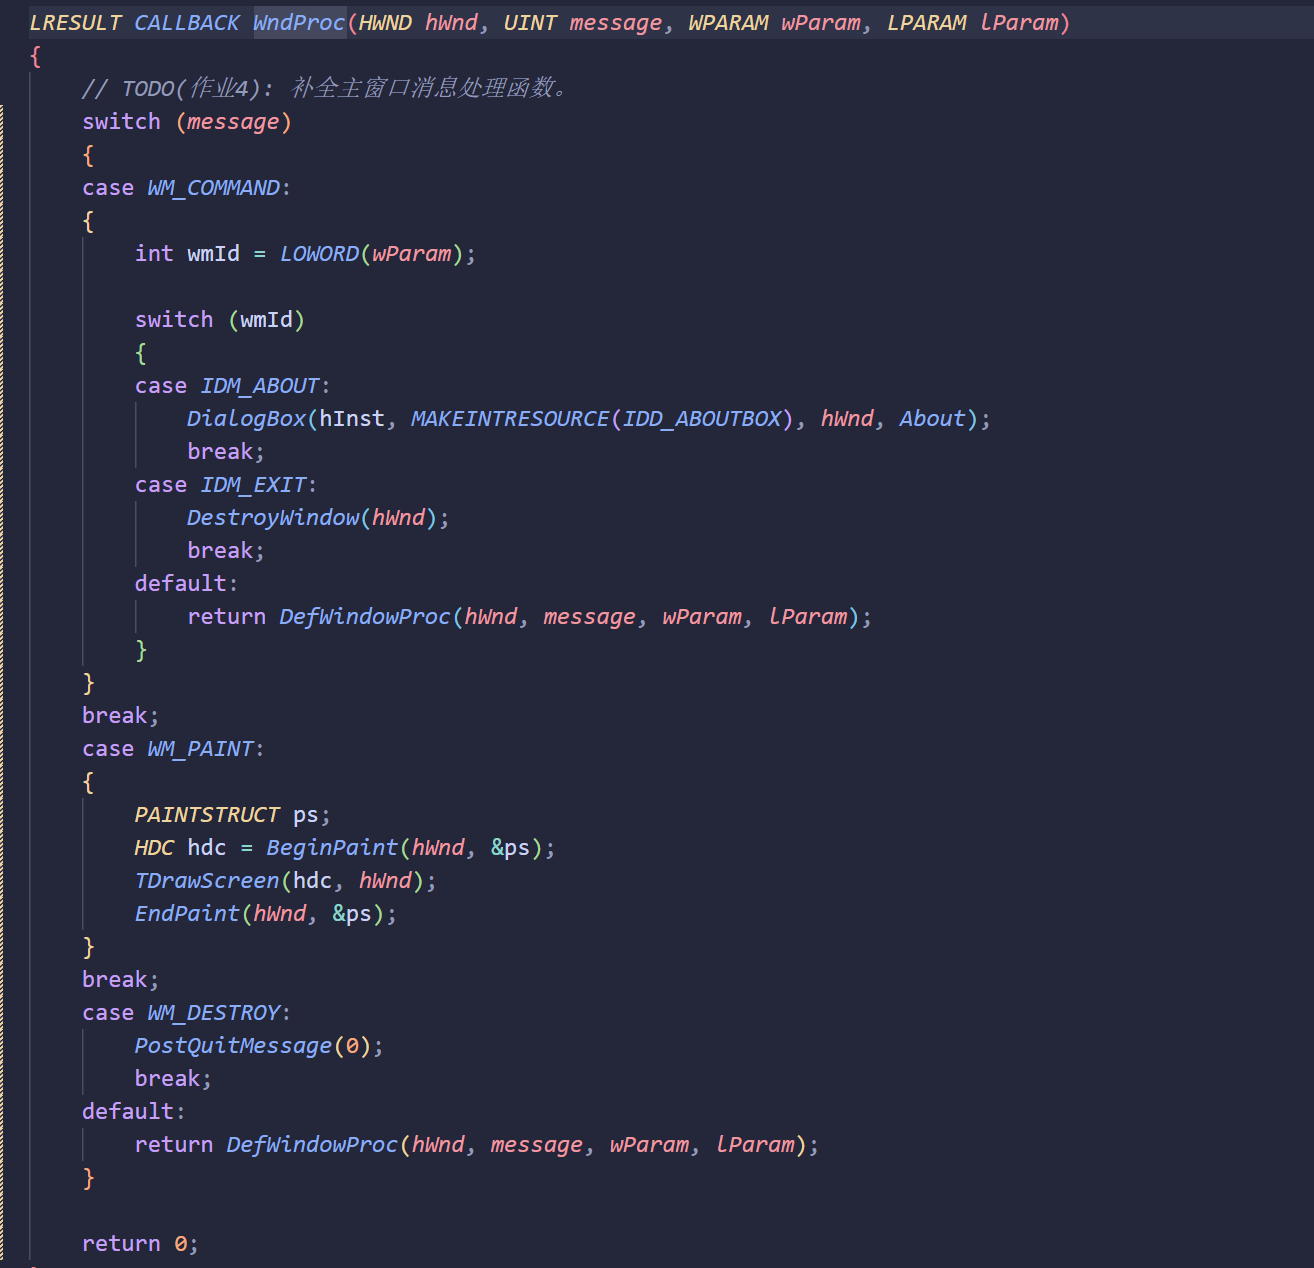1314x1268 pixels.
Task: Click the About callback argument
Action: coord(932,419)
